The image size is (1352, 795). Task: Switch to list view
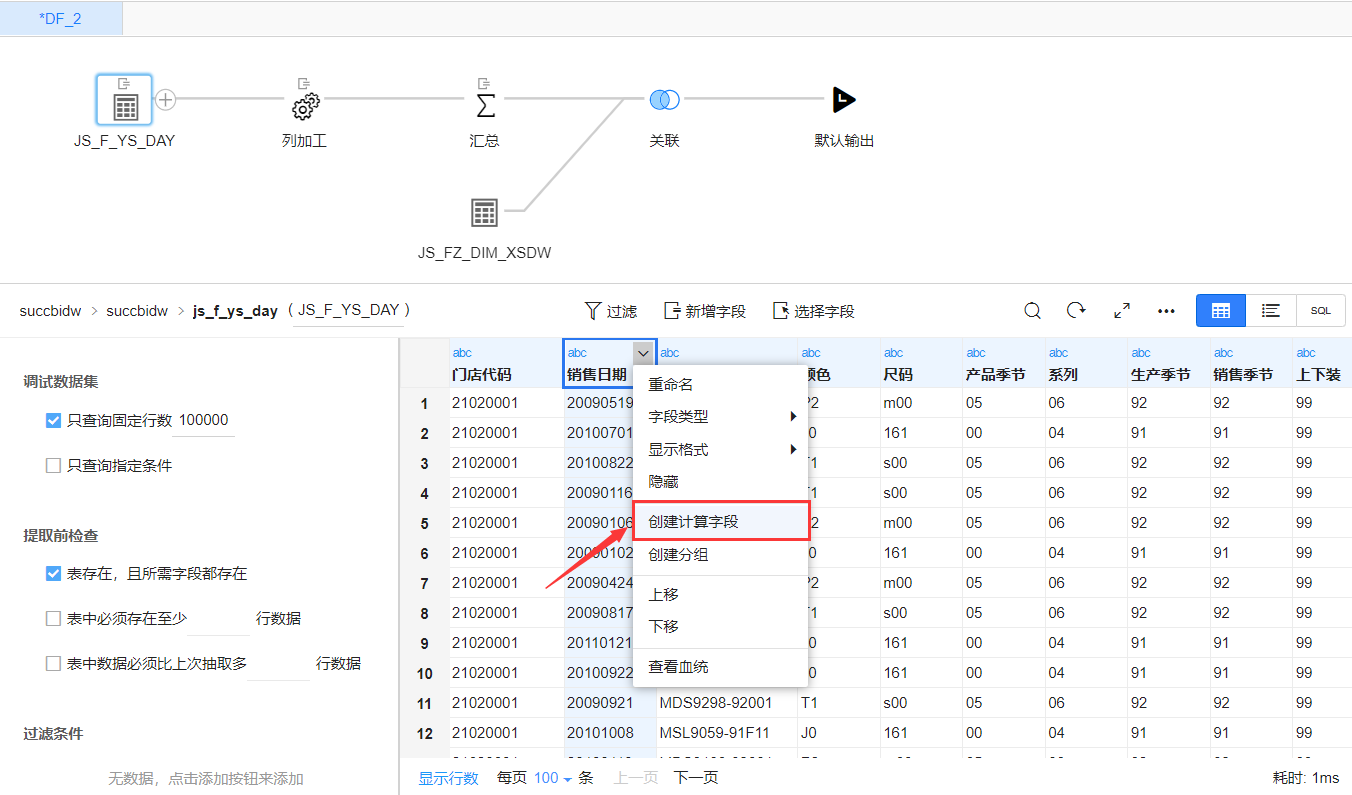(1271, 311)
